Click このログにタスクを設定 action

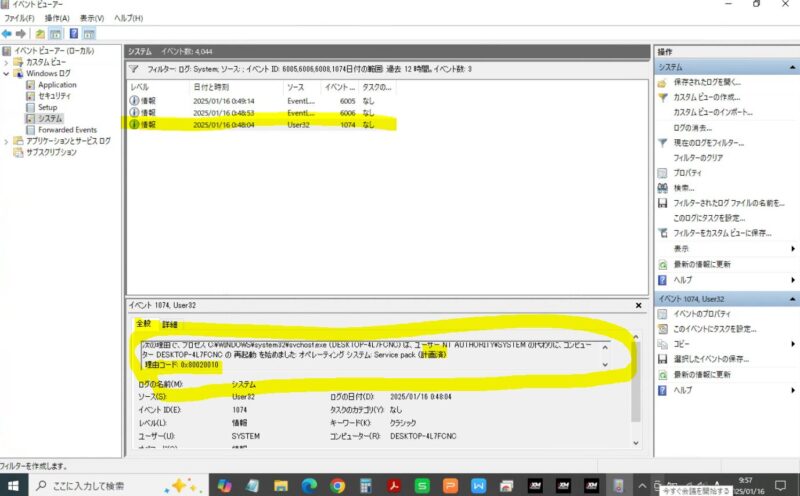click(709, 218)
